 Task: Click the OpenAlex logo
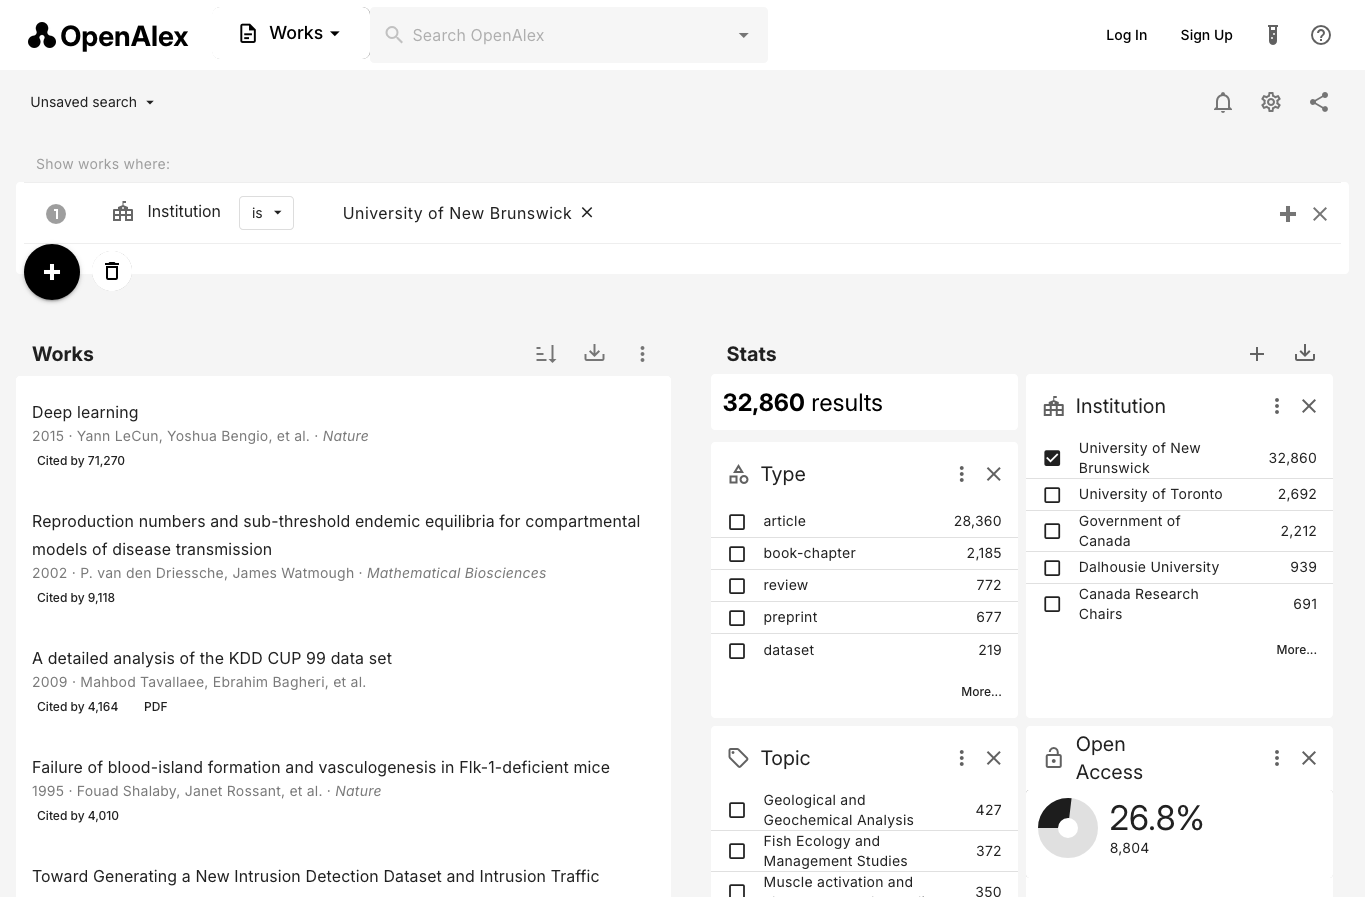coord(108,36)
